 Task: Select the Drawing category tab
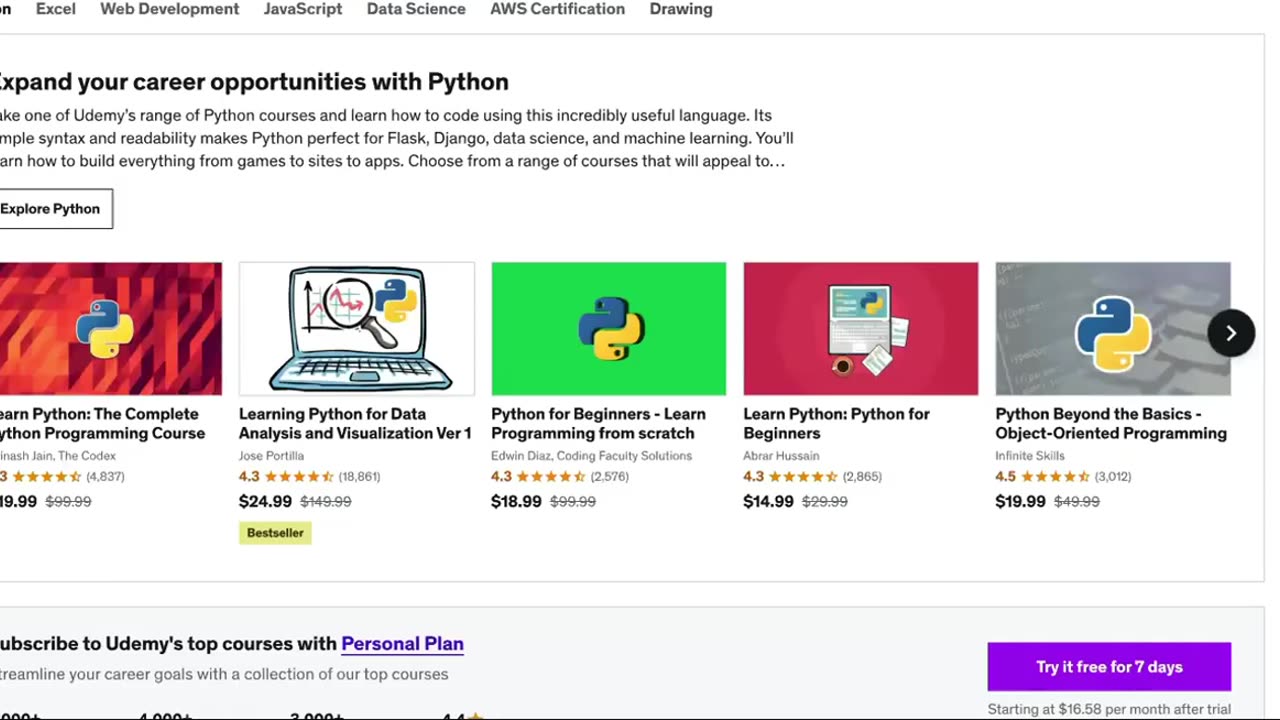[x=681, y=9]
